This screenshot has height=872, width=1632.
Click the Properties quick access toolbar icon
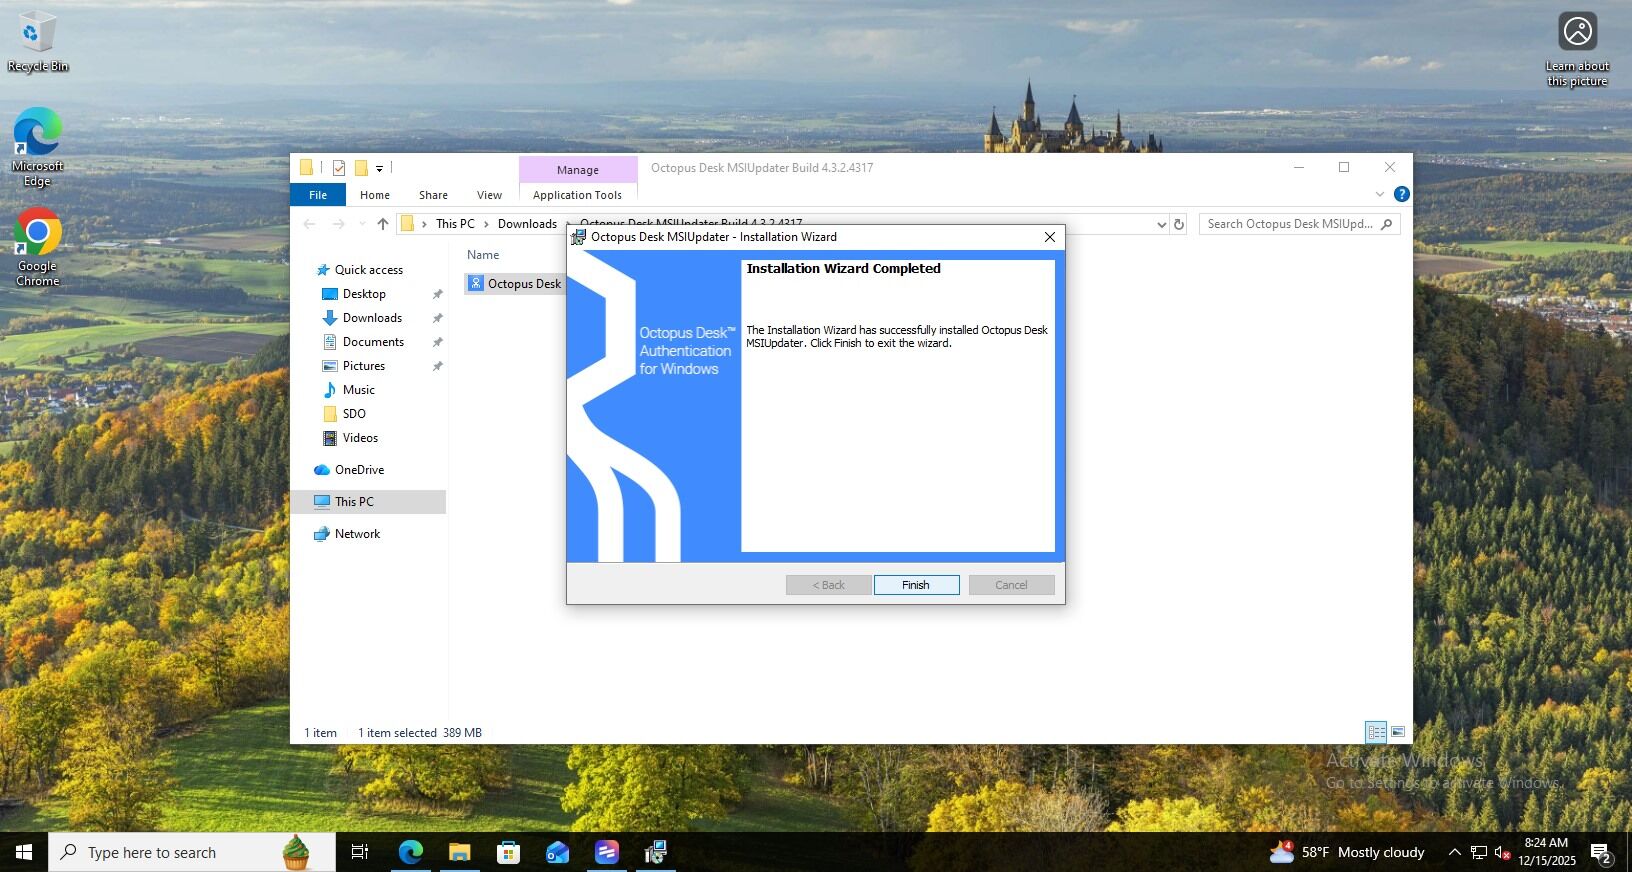[339, 168]
